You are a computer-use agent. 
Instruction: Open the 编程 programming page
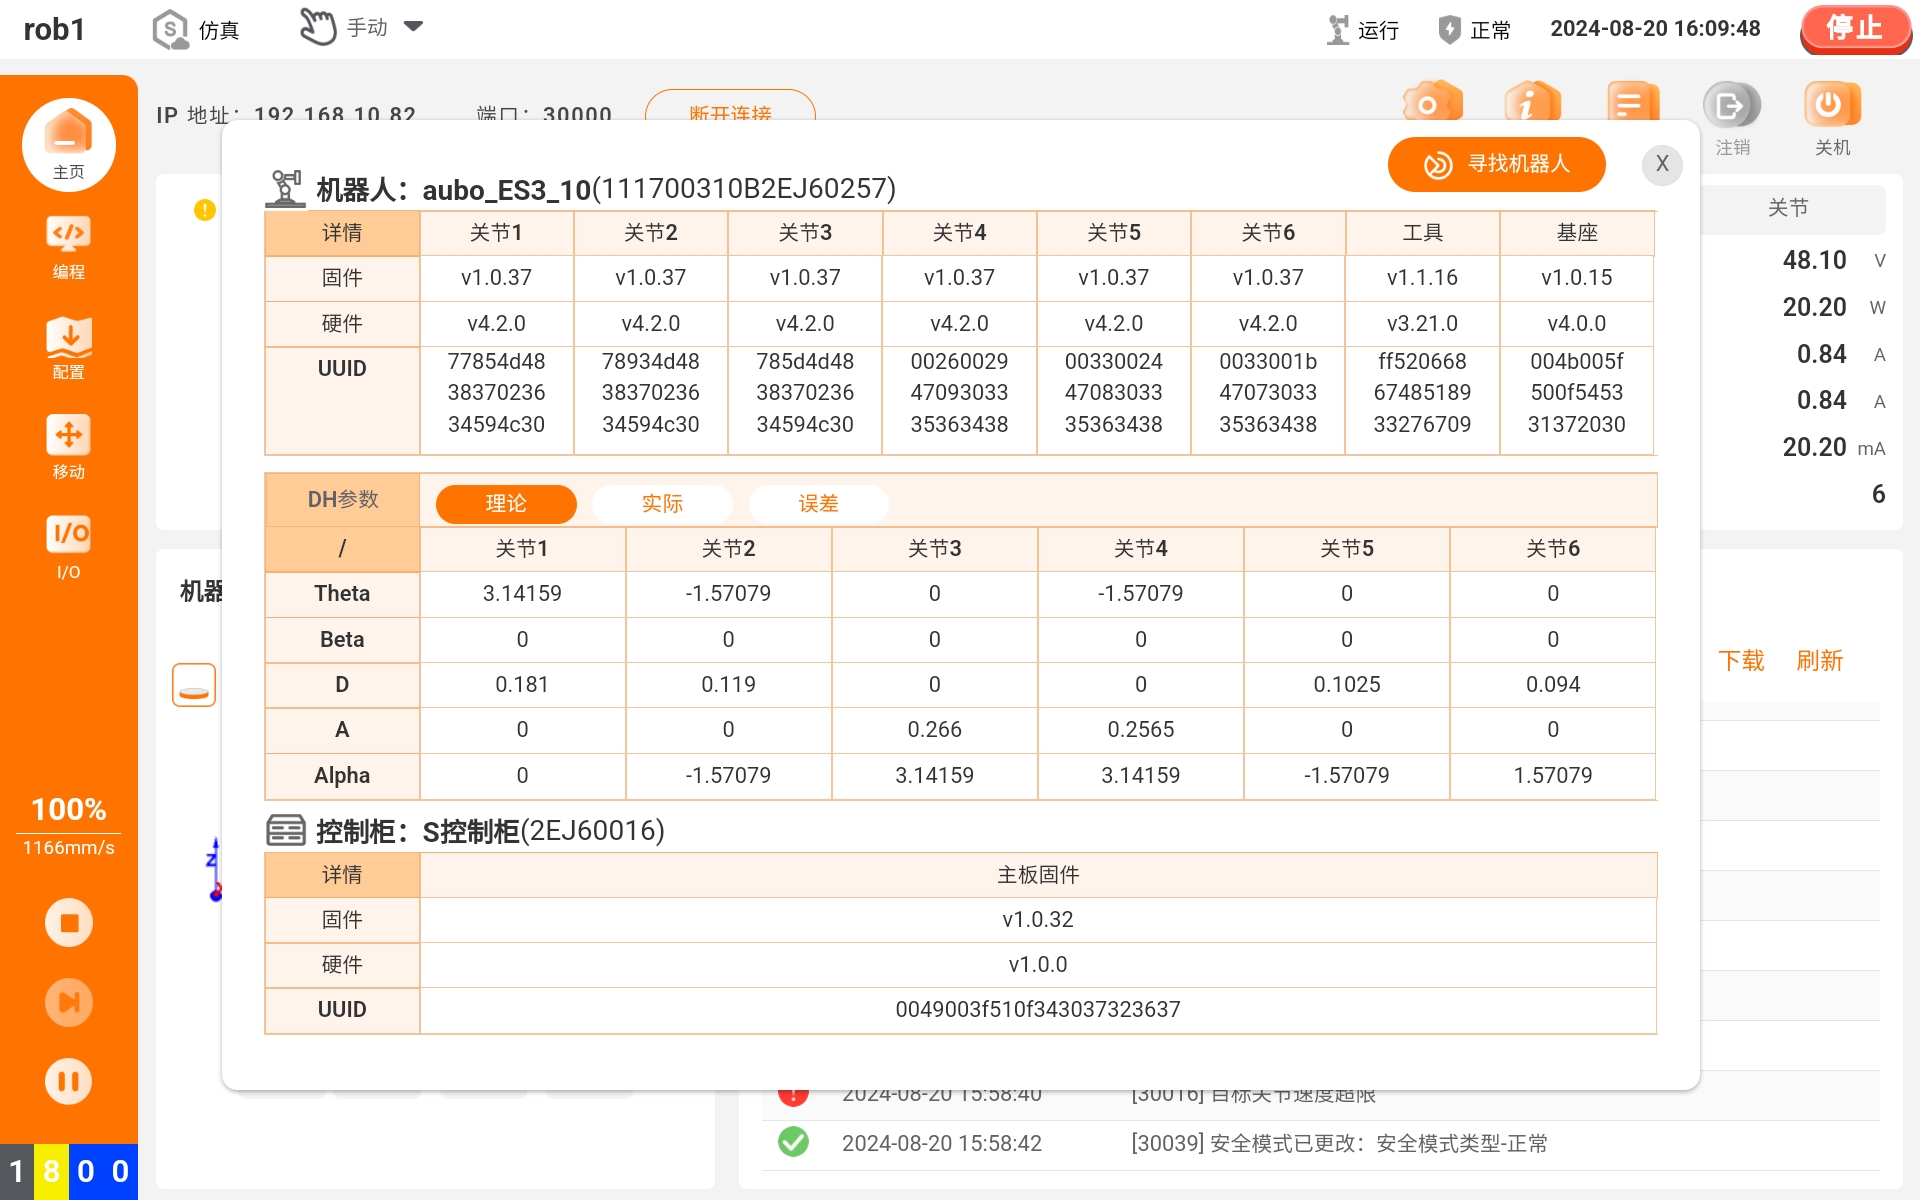click(68, 248)
